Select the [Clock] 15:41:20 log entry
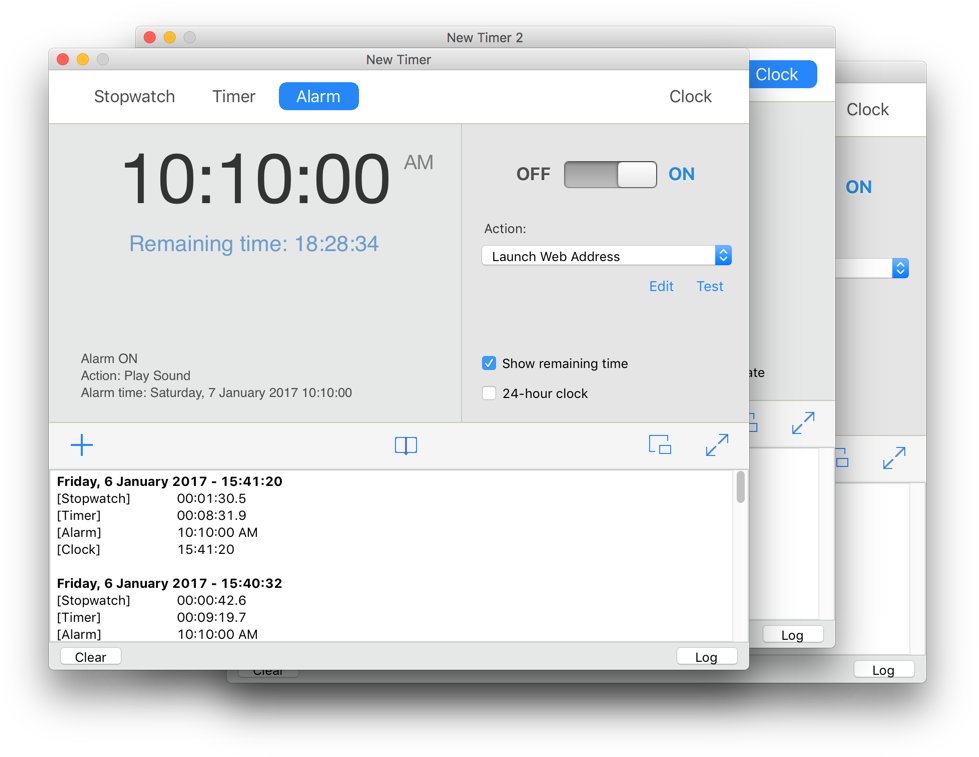Screen dimensions: 979x757 pos(145,550)
